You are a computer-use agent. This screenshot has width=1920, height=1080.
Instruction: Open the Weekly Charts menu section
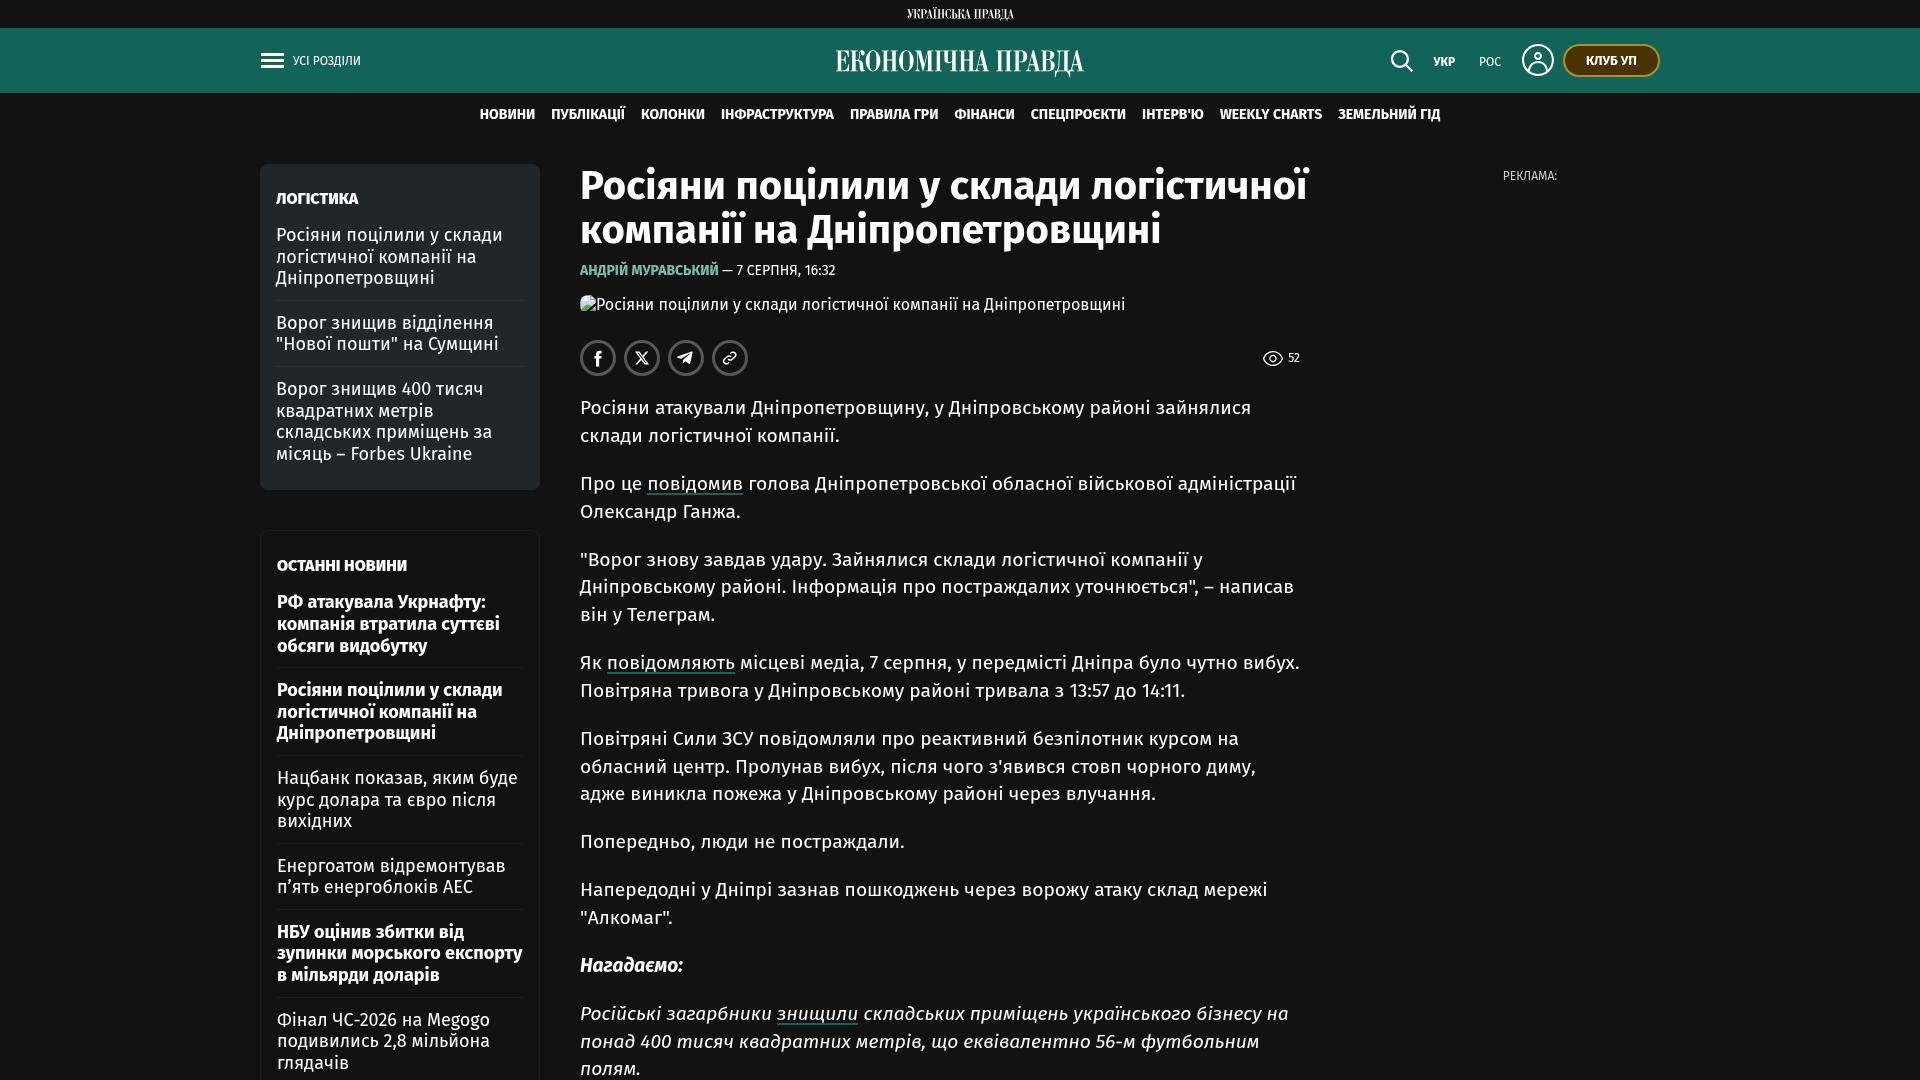click(1271, 115)
